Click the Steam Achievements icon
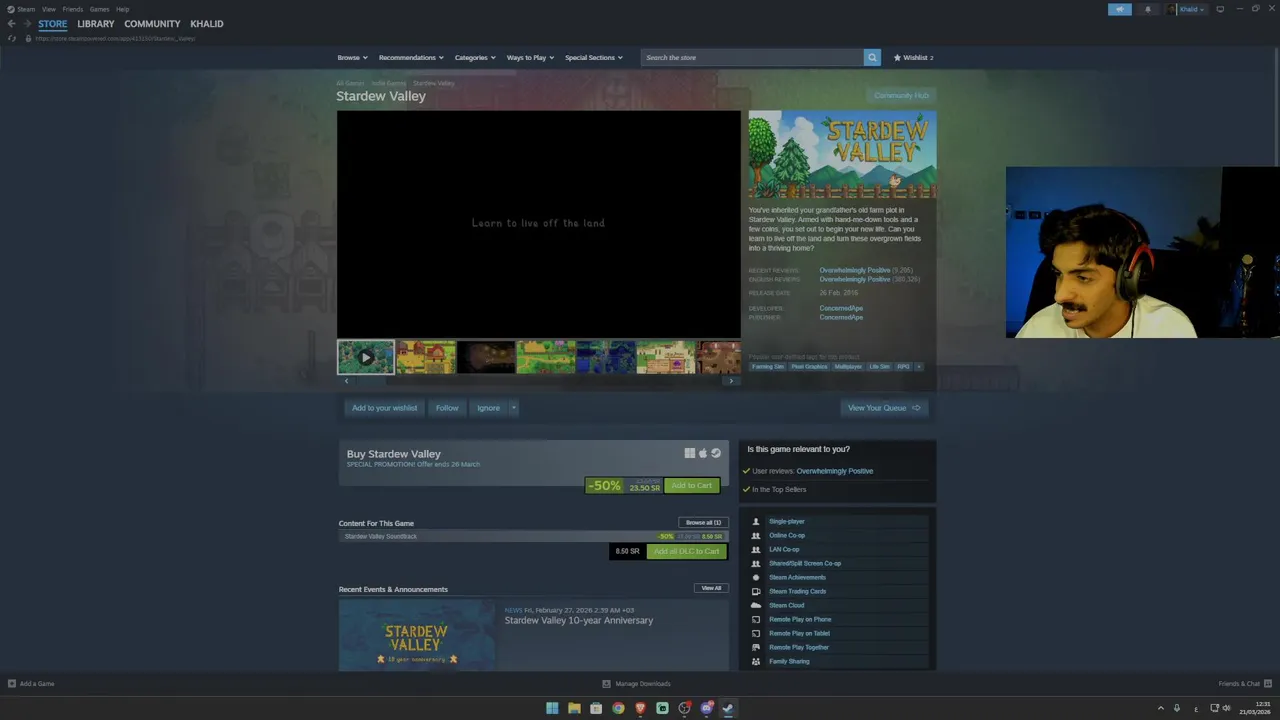The height and width of the screenshot is (720, 1280). pos(756,577)
